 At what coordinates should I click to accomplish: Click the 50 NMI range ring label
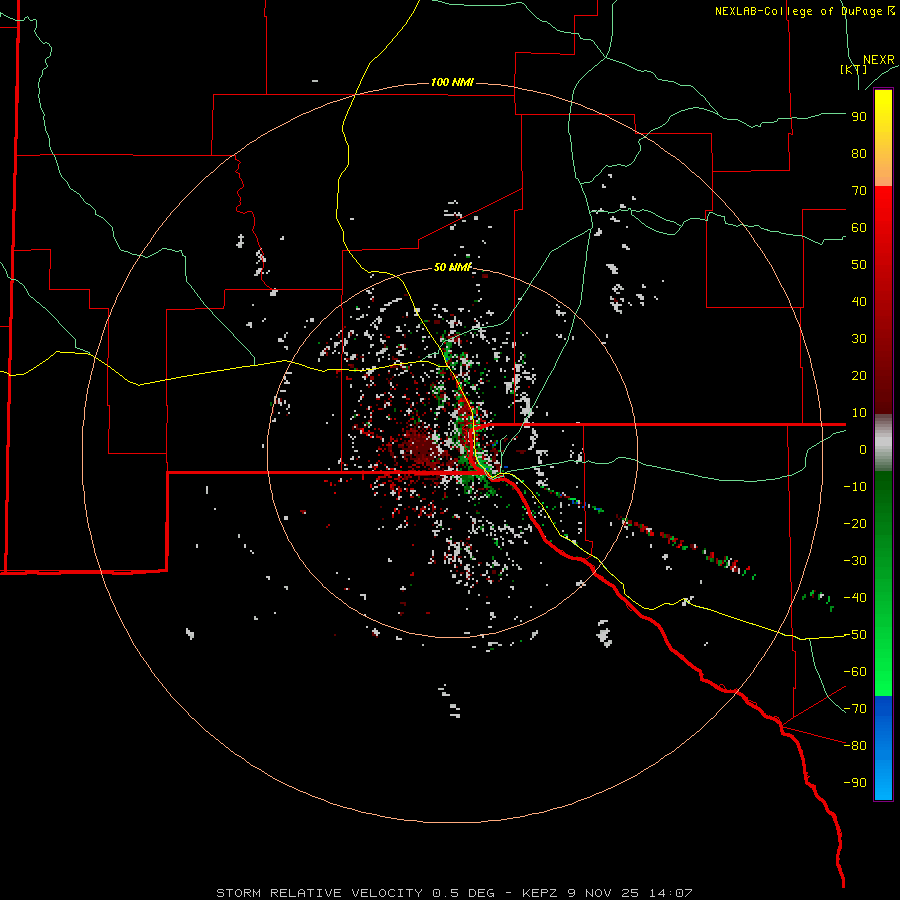tap(452, 267)
